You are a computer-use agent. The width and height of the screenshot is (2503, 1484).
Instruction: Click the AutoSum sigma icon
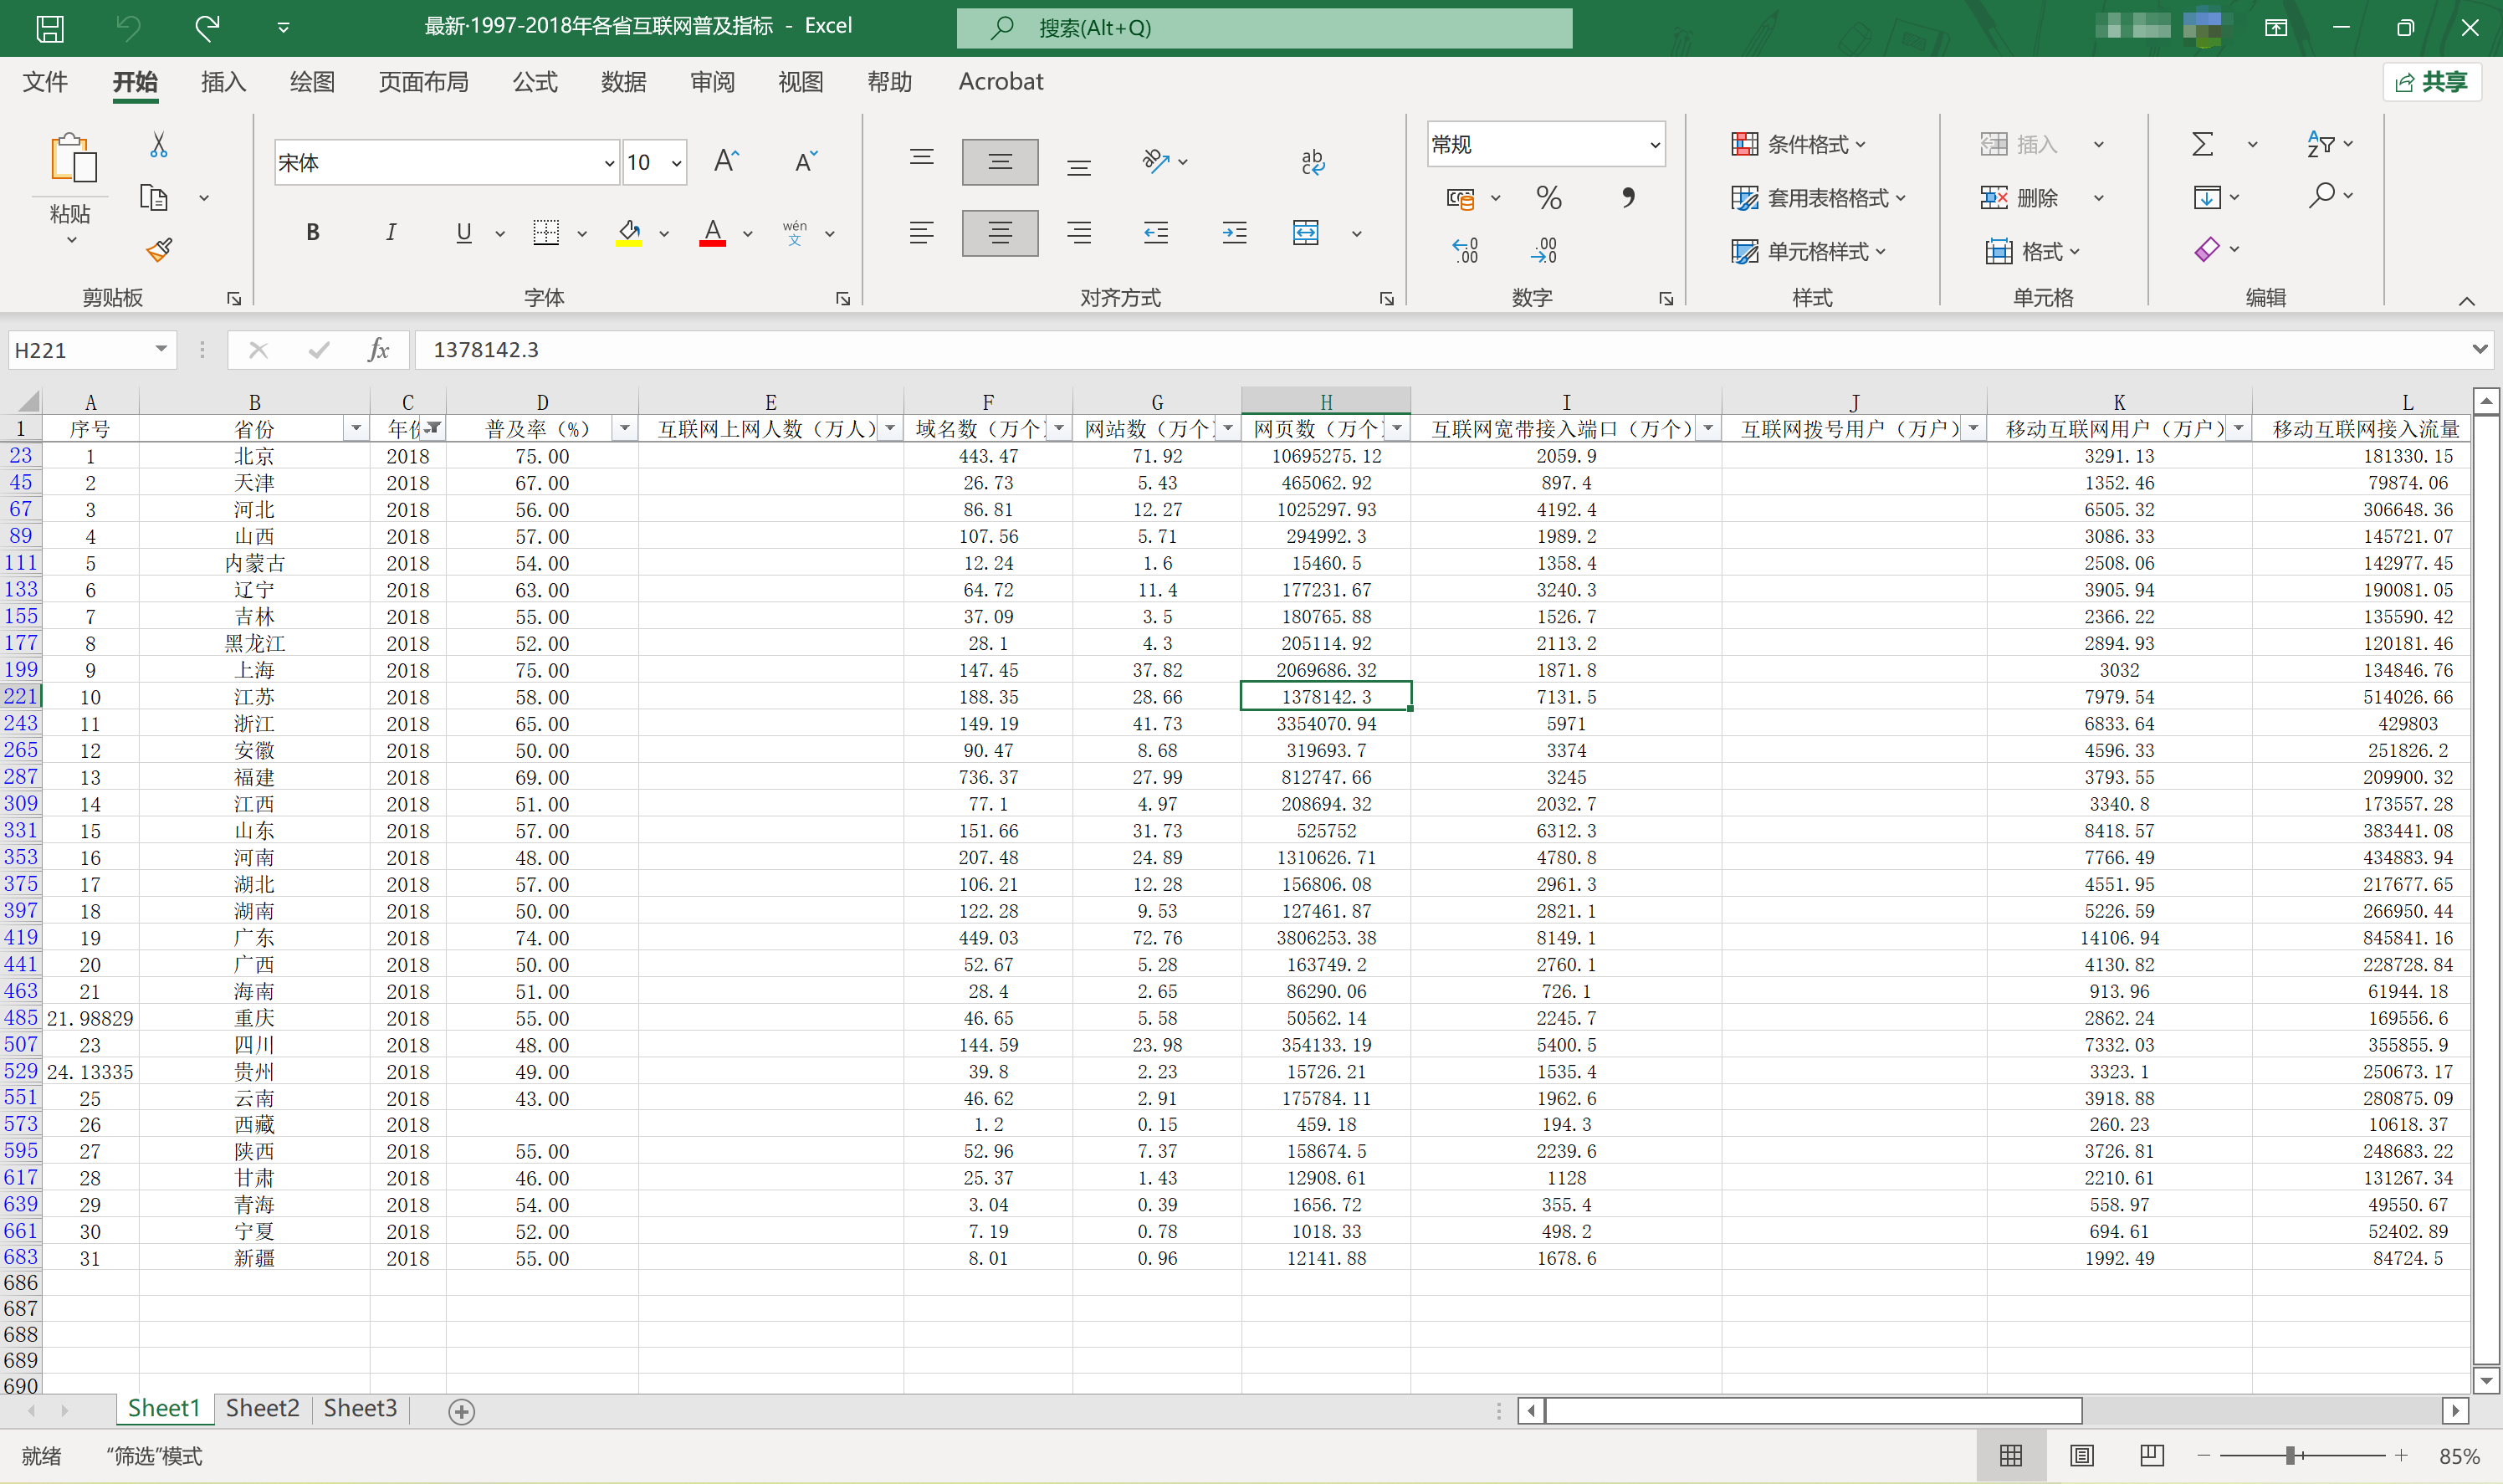pyautogui.click(x=2201, y=145)
